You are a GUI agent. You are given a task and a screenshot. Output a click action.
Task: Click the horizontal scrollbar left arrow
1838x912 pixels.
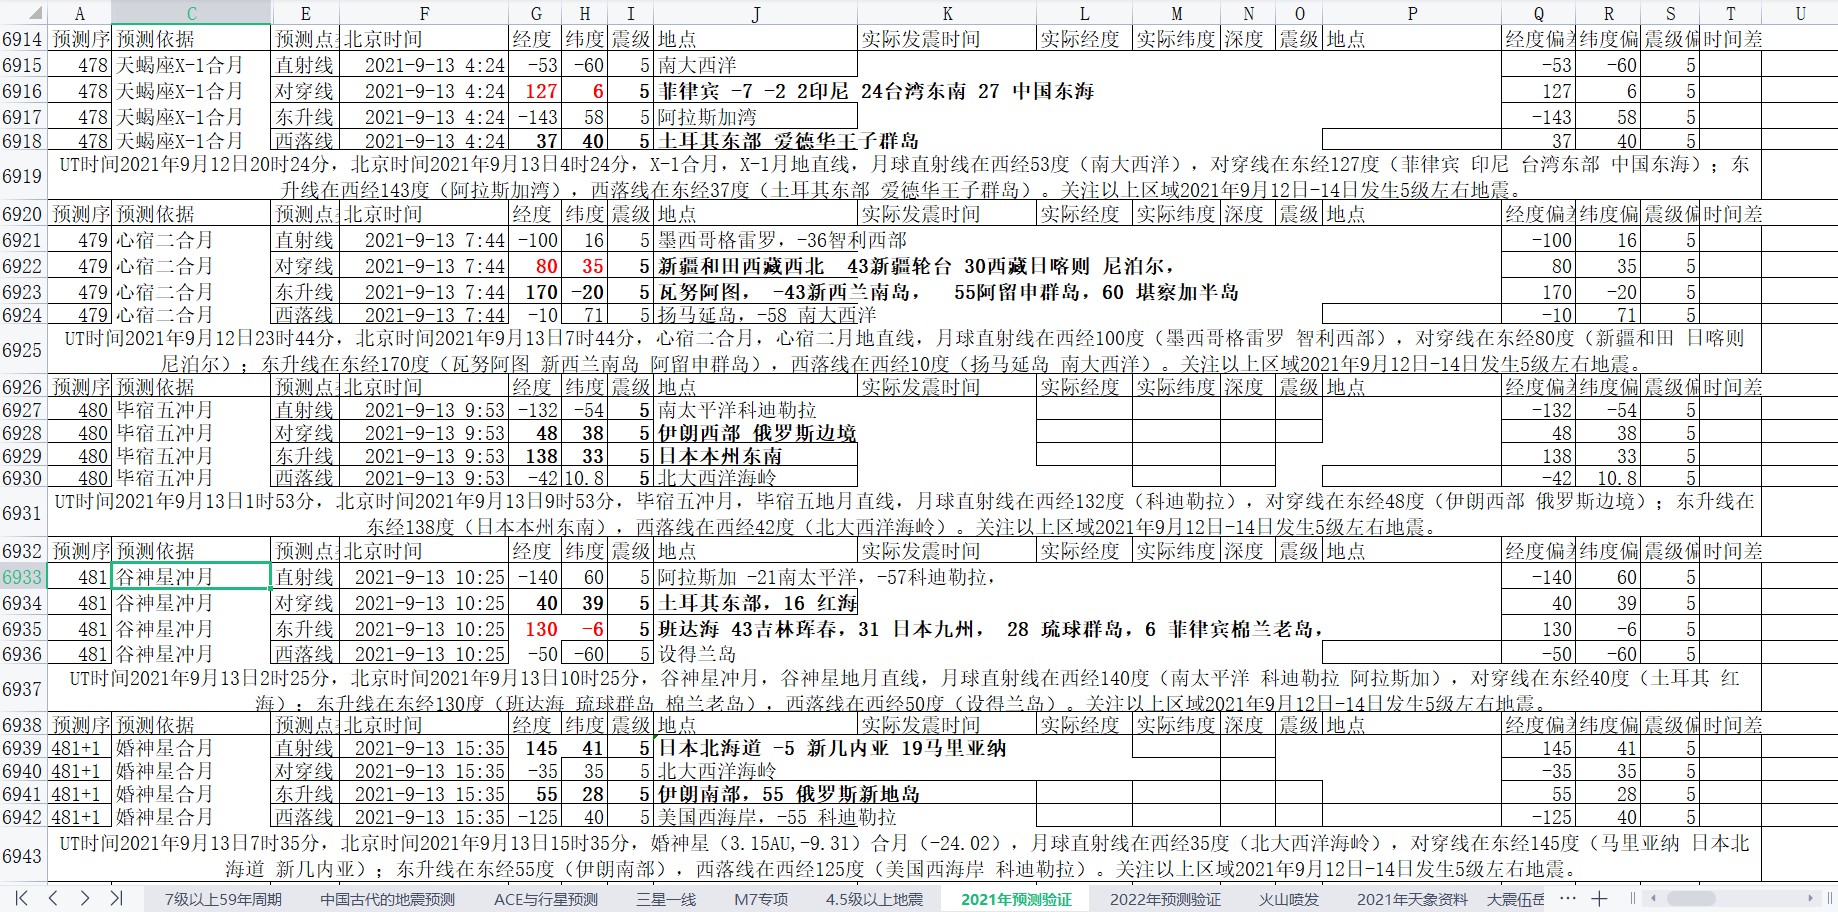pyautogui.click(x=1653, y=898)
